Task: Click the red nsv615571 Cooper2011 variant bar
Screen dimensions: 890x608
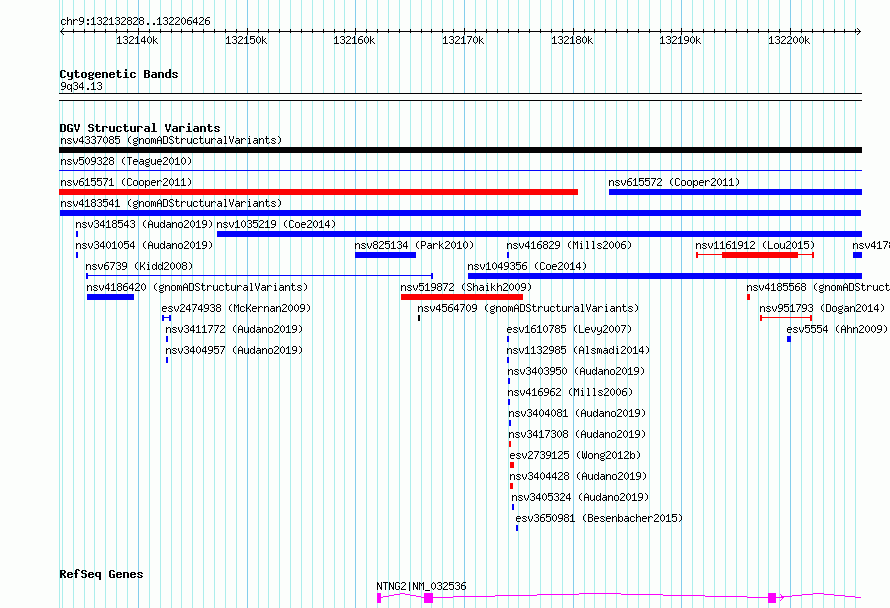Action: click(x=318, y=192)
